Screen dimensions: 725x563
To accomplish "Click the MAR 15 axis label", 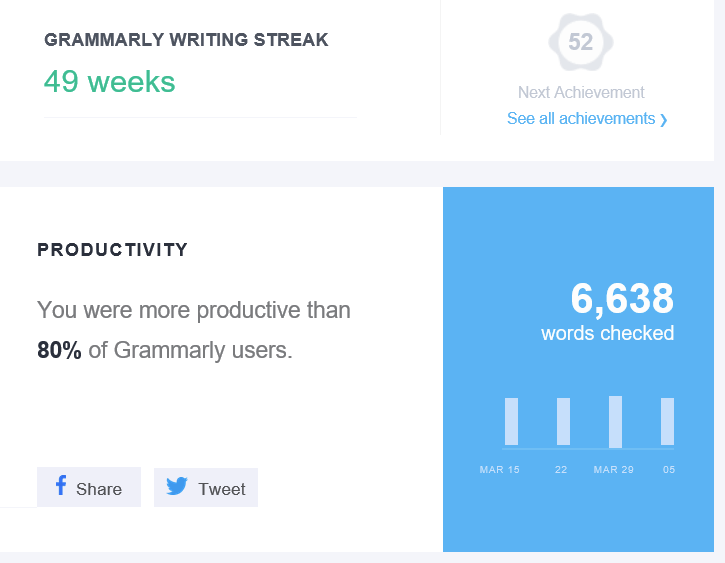I will pyautogui.click(x=499, y=470).
